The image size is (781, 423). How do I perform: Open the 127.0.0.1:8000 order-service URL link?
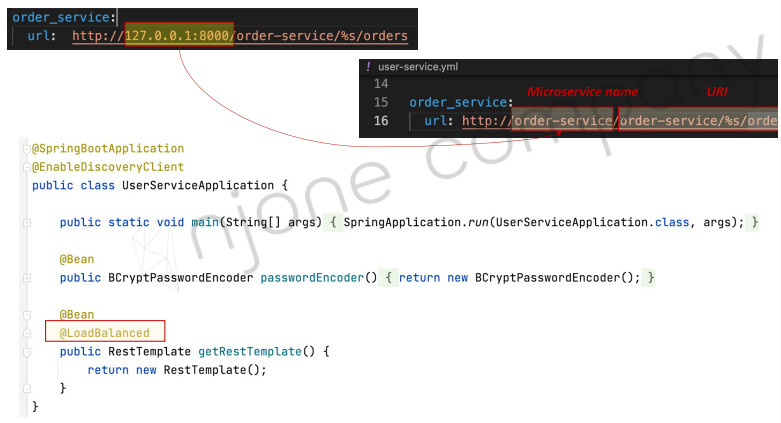pyautogui.click(x=240, y=36)
